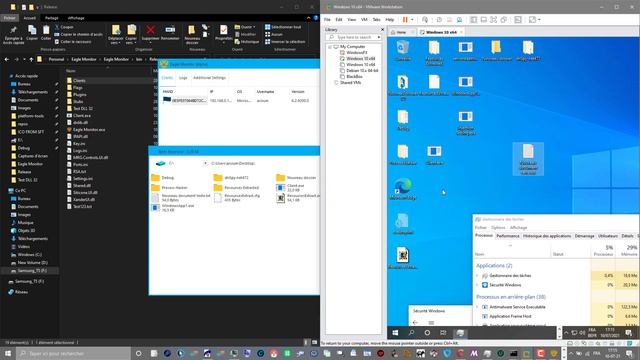Open power options dropdown next to pause
Viewport: 640px width, 360px height.
pos(412,20)
